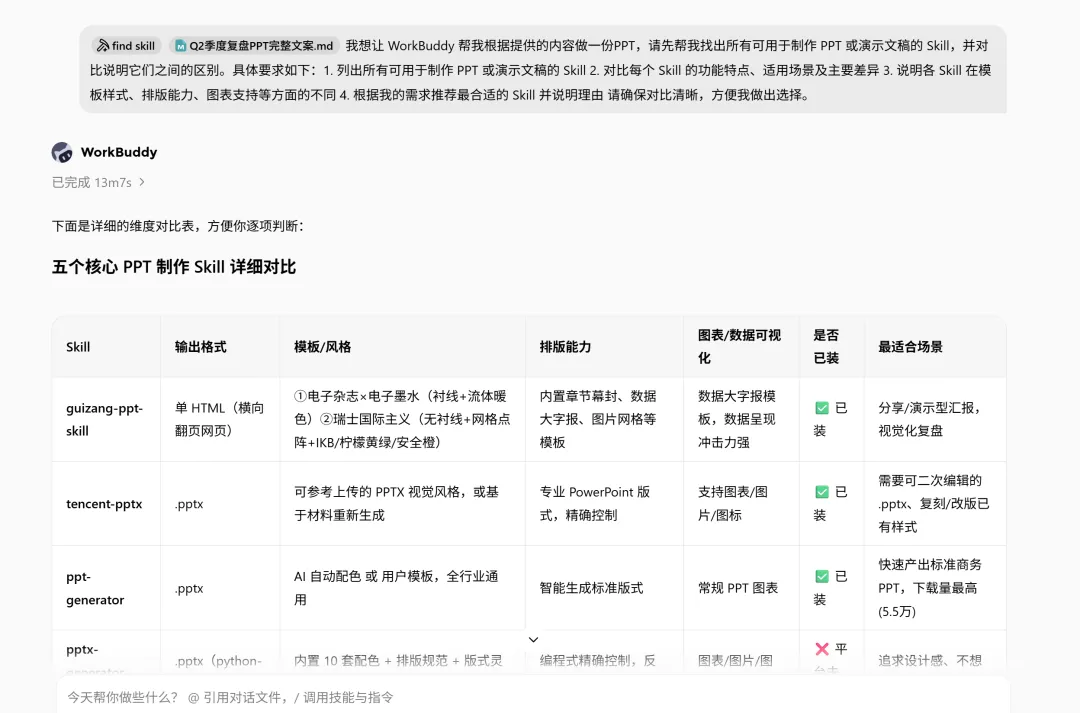Viewport: 1080px width, 713px height.
Task: Click the red cross icon in pptx-generator row
Action: [822, 649]
